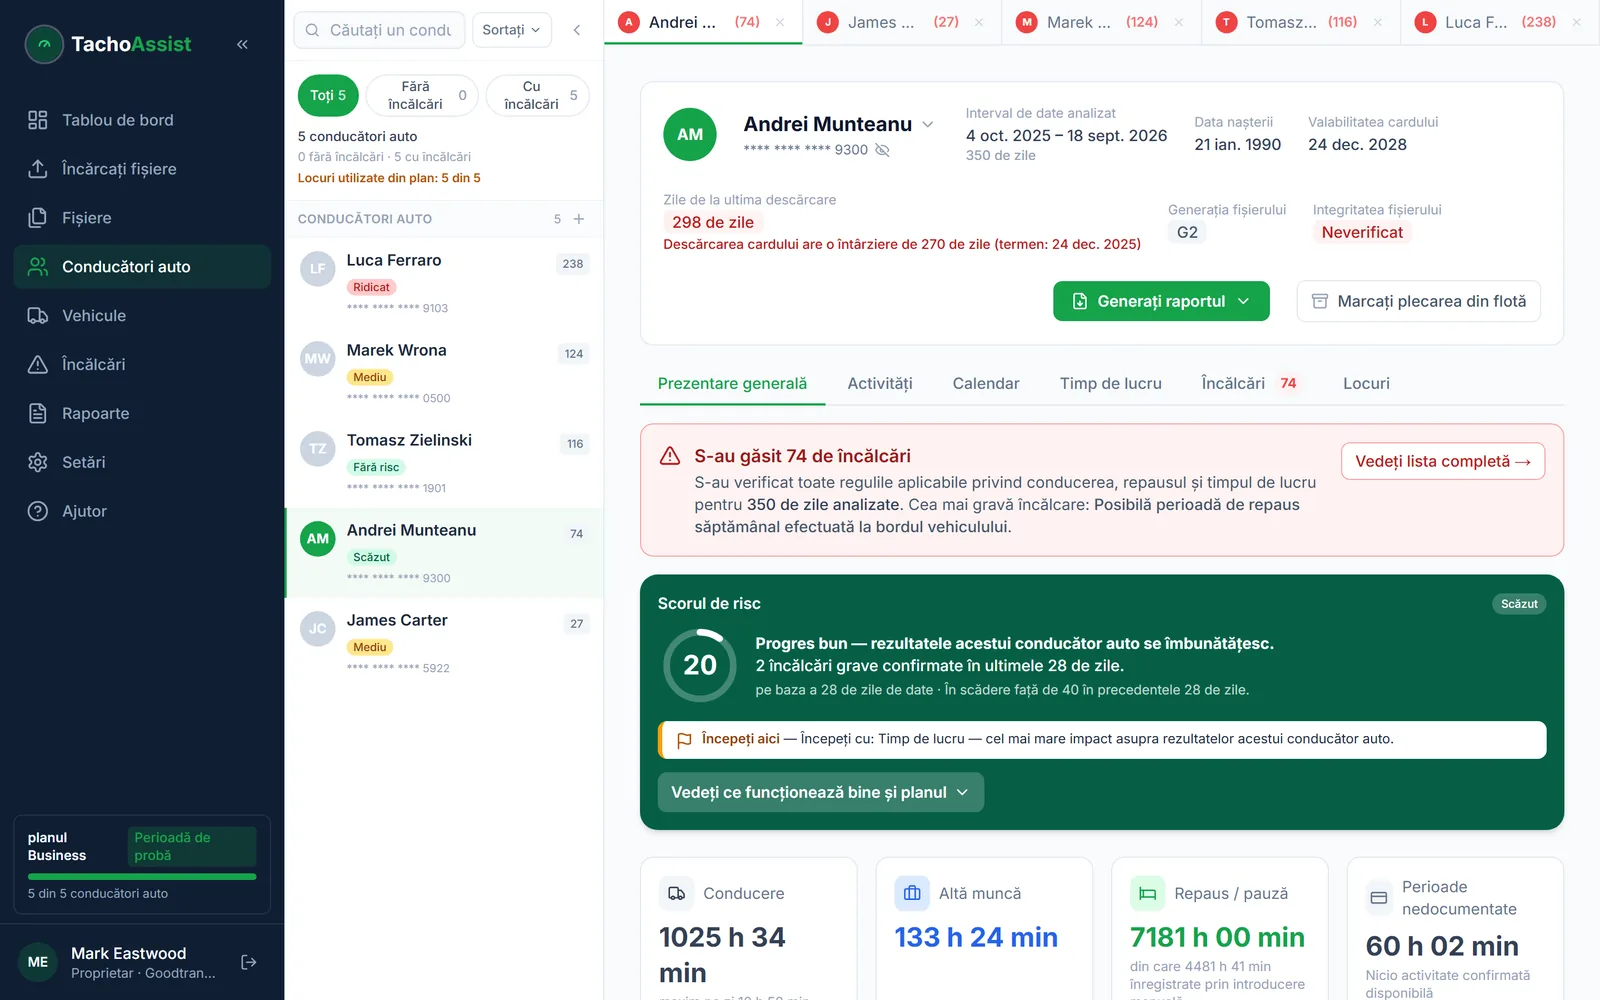This screenshot has width=1600, height=1000.
Task: Collapse the sidebar with double-chevron icon
Action: click(x=242, y=44)
